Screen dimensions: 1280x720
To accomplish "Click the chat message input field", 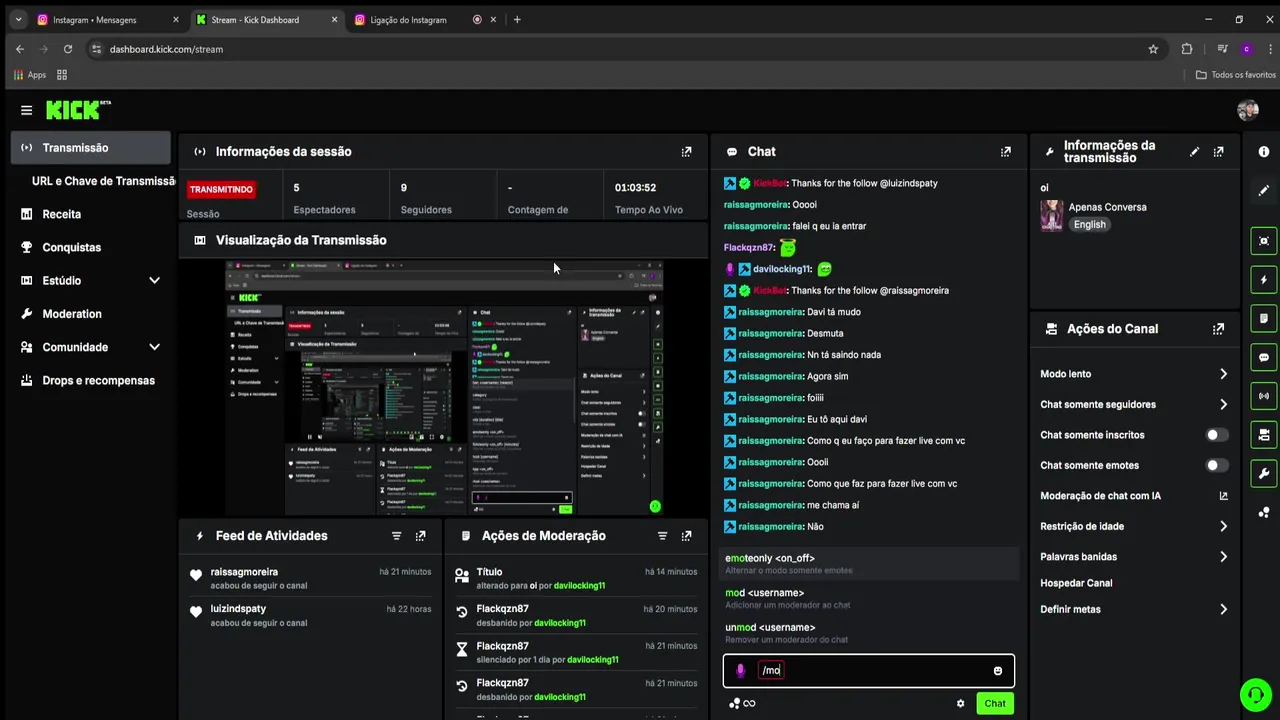I will point(869,671).
